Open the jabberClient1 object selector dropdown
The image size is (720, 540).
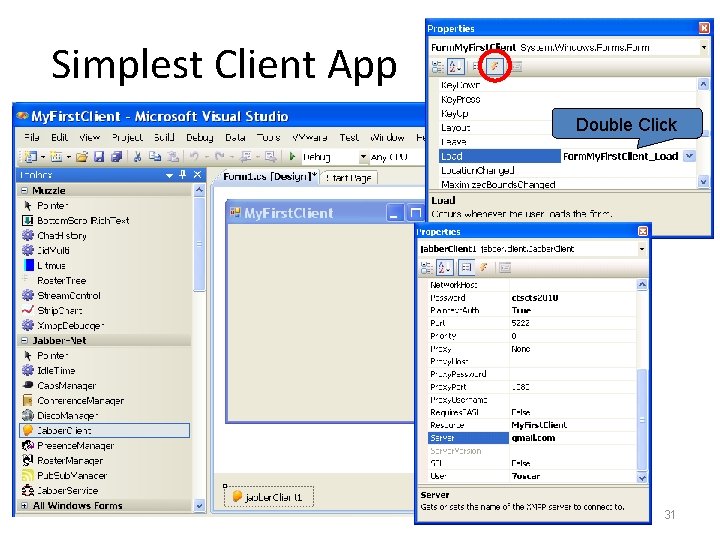pos(641,249)
